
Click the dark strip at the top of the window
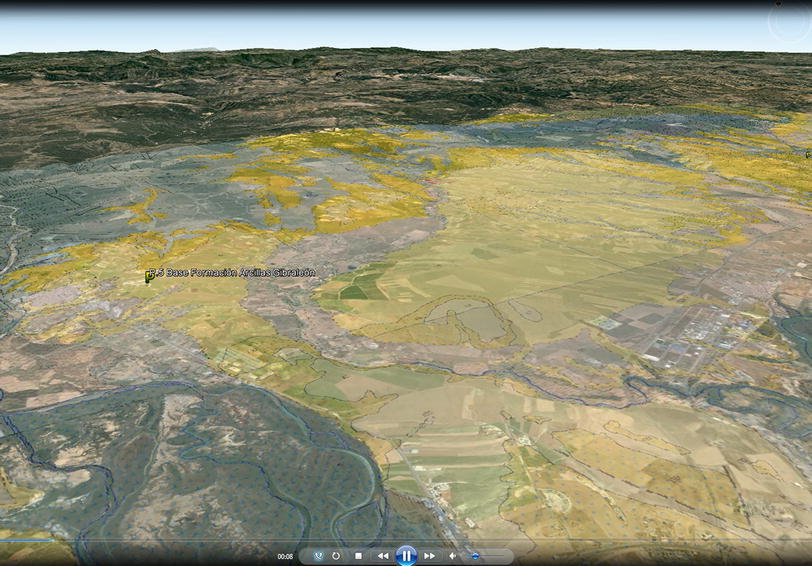coord(400,5)
